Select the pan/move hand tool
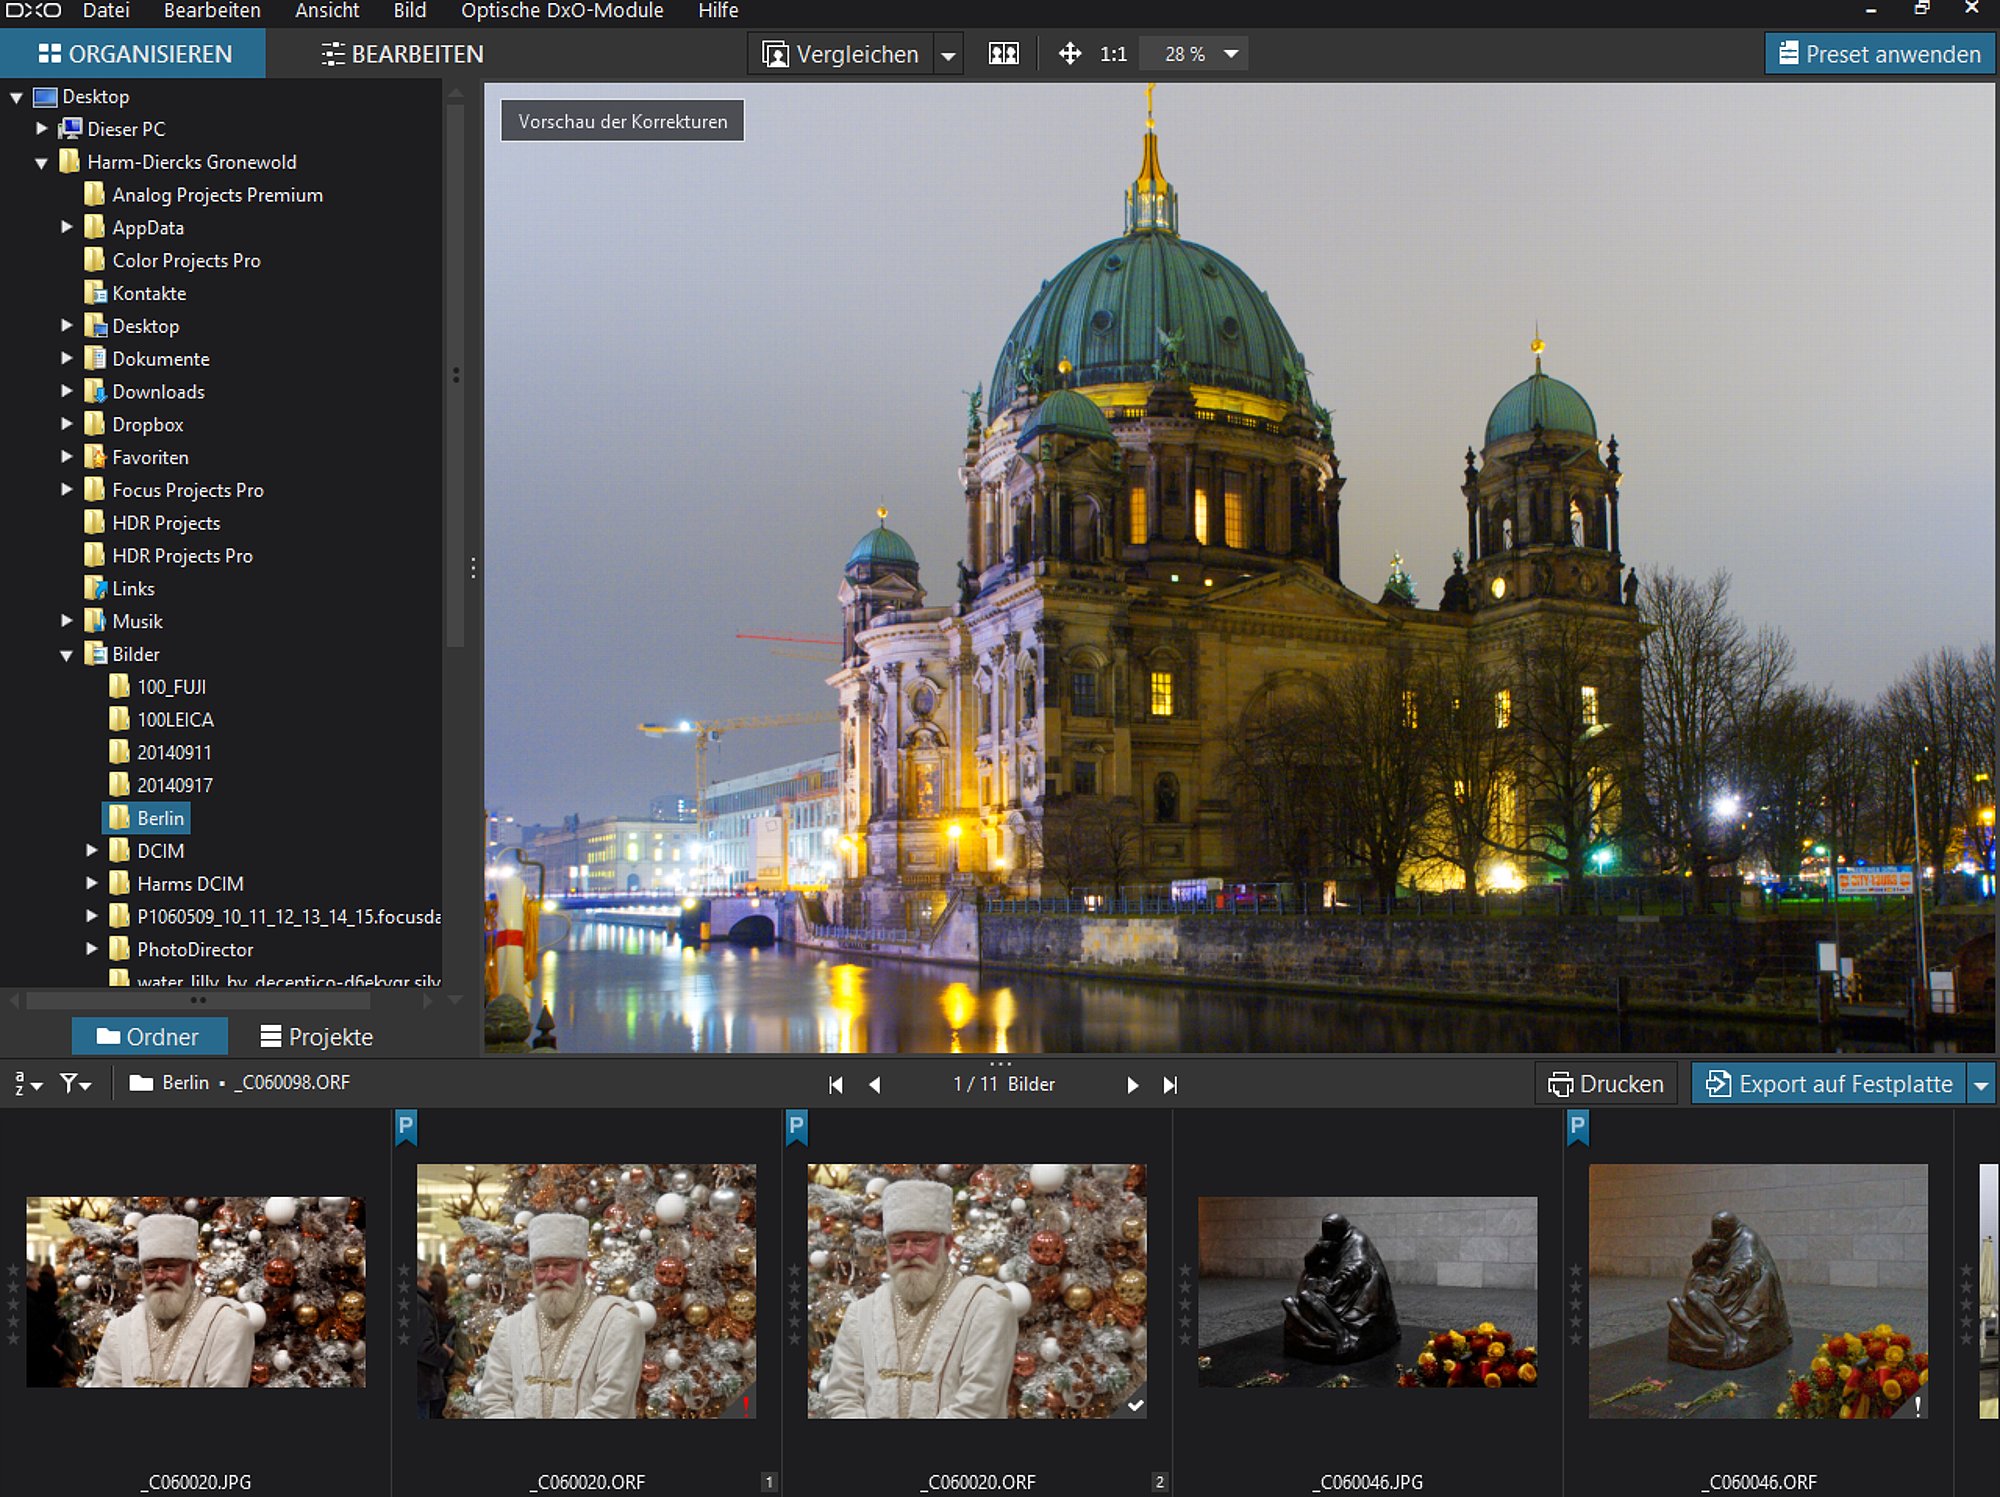This screenshot has height=1497, width=2000. pos(1069,54)
